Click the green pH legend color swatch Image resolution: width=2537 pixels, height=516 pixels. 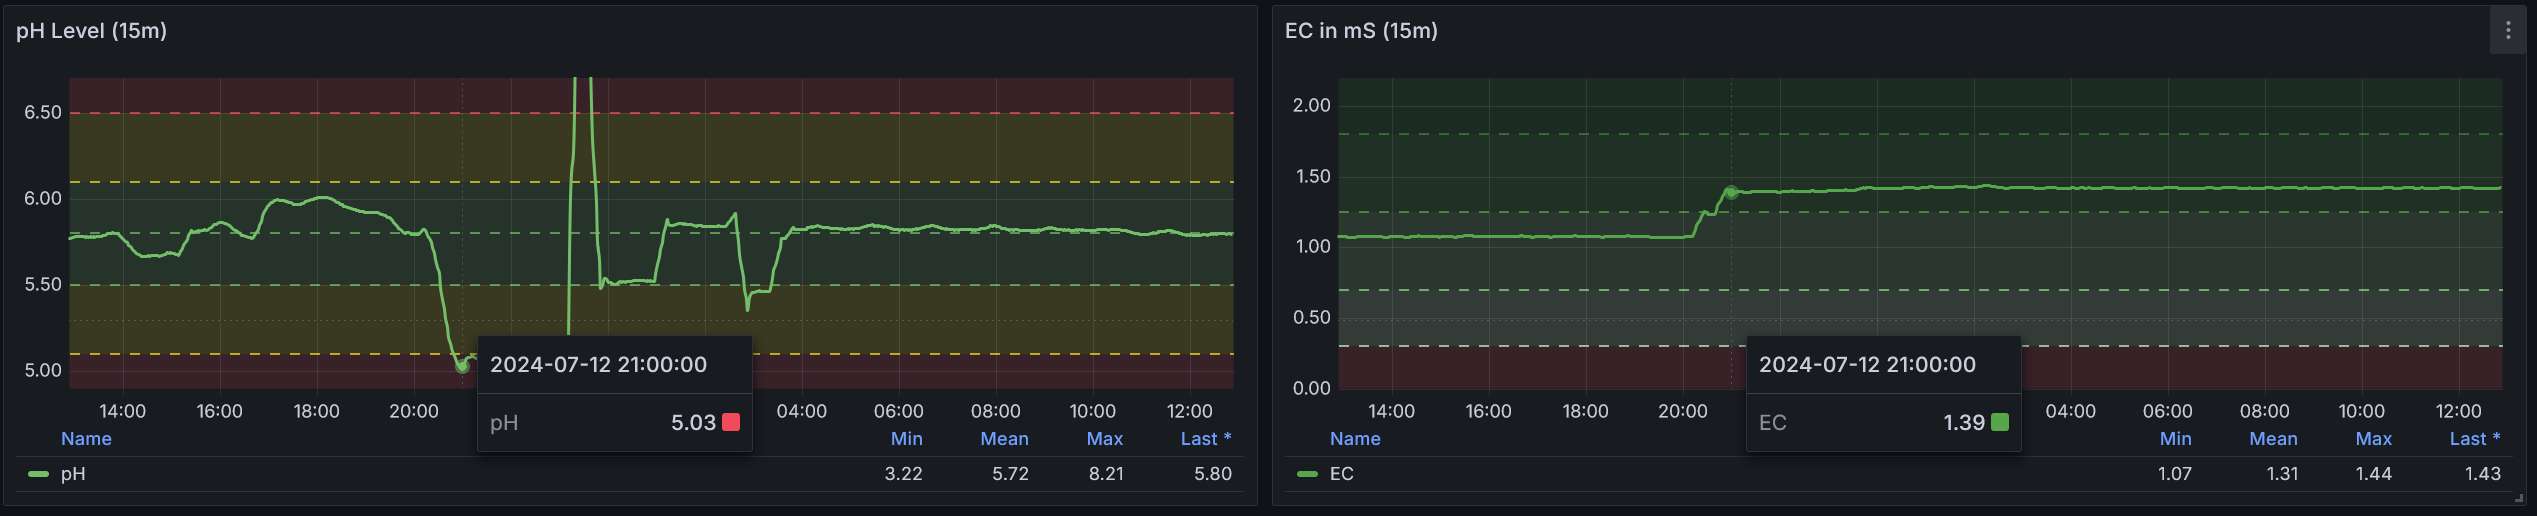tap(39, 474)
